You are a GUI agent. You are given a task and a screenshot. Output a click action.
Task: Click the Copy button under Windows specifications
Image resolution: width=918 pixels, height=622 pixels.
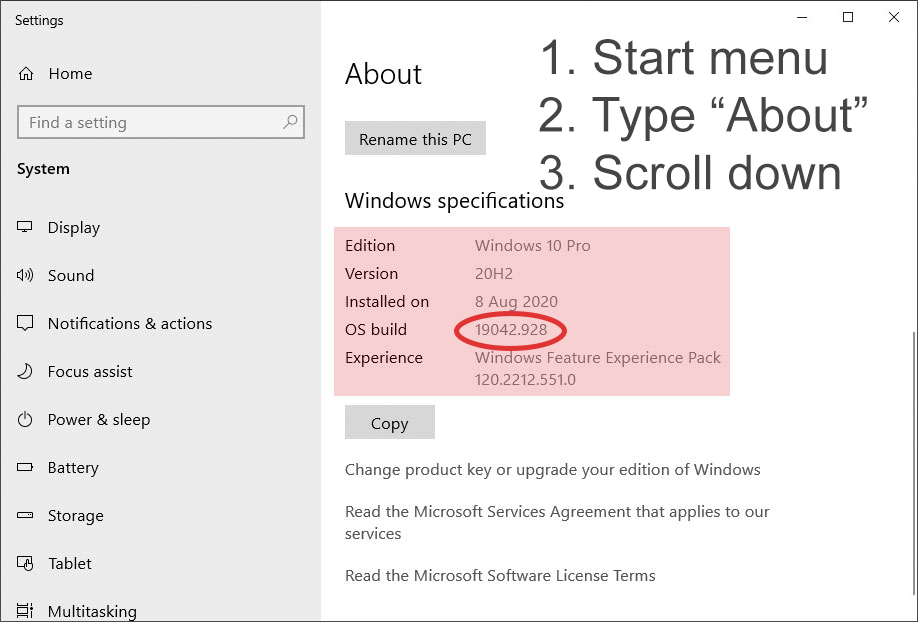tap(389, 423)
